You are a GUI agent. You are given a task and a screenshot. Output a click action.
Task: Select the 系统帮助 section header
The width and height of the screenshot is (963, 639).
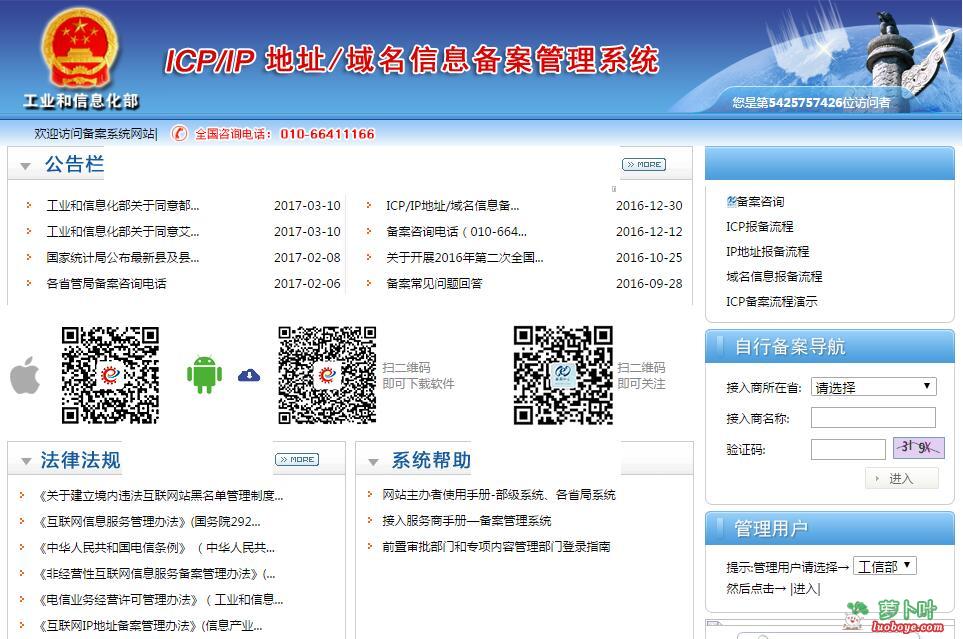pos(432,460)
